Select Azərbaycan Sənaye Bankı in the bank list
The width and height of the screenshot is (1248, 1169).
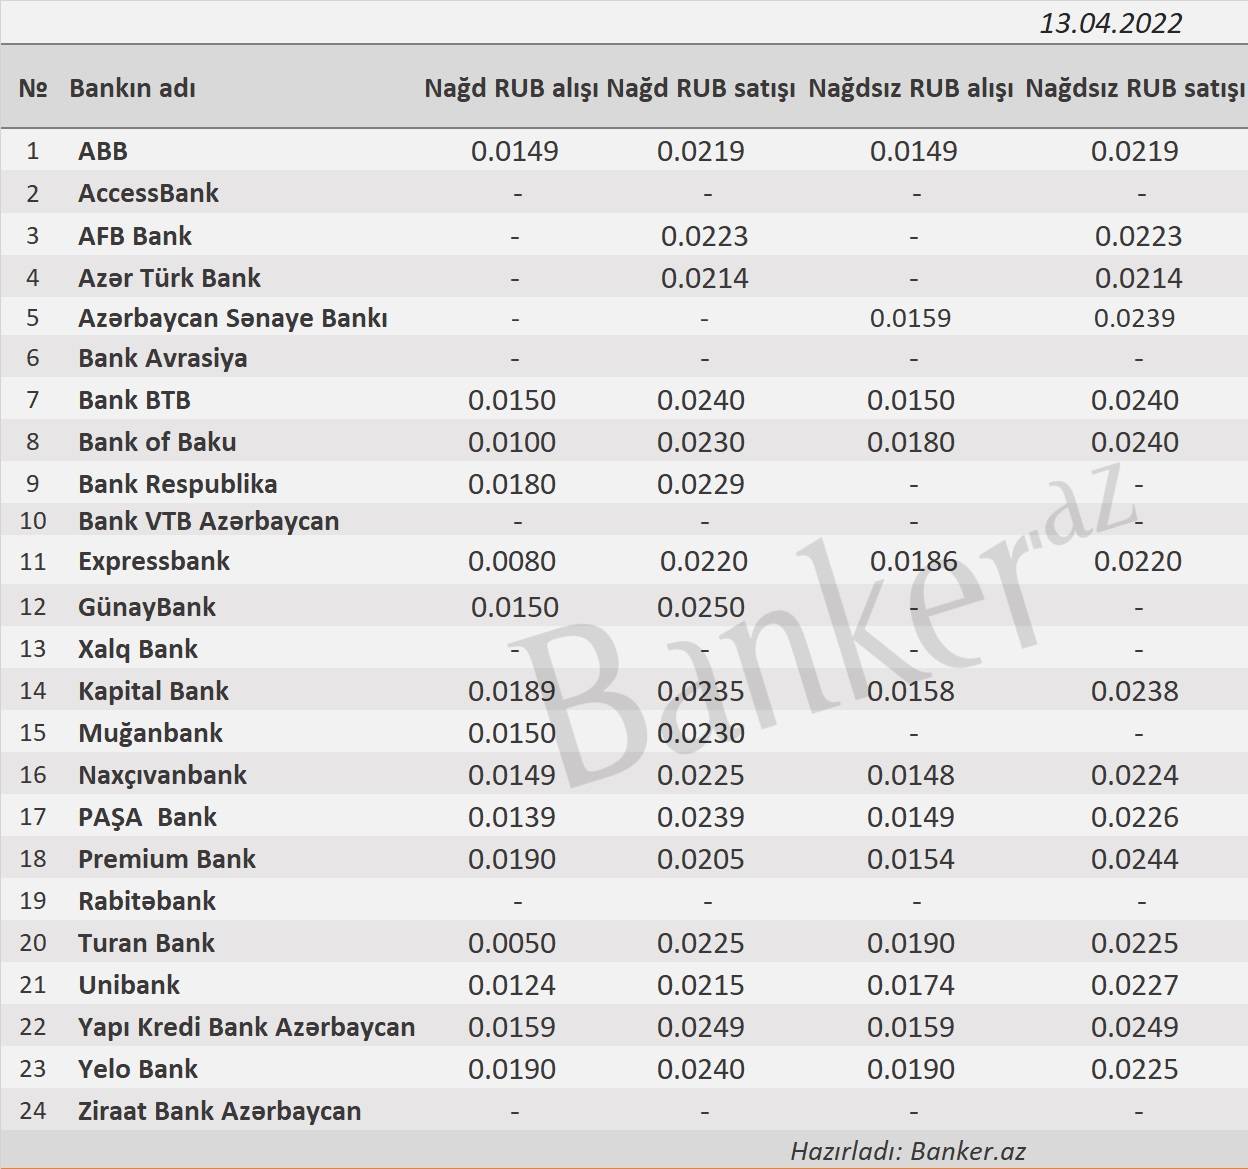coord(233,318)
